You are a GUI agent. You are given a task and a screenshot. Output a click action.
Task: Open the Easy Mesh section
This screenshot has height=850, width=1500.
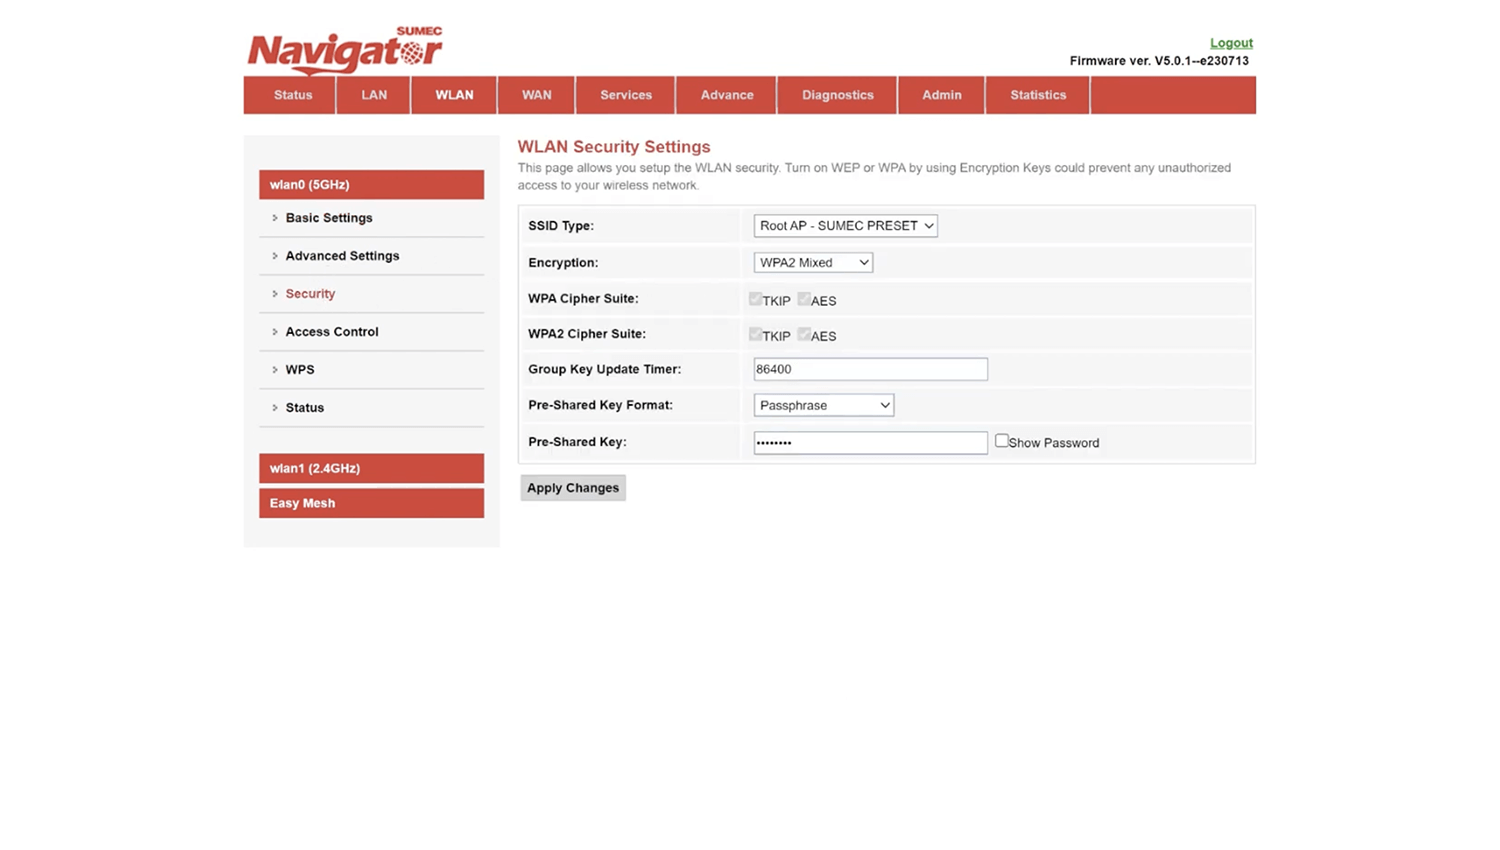[x=371, y=503]
